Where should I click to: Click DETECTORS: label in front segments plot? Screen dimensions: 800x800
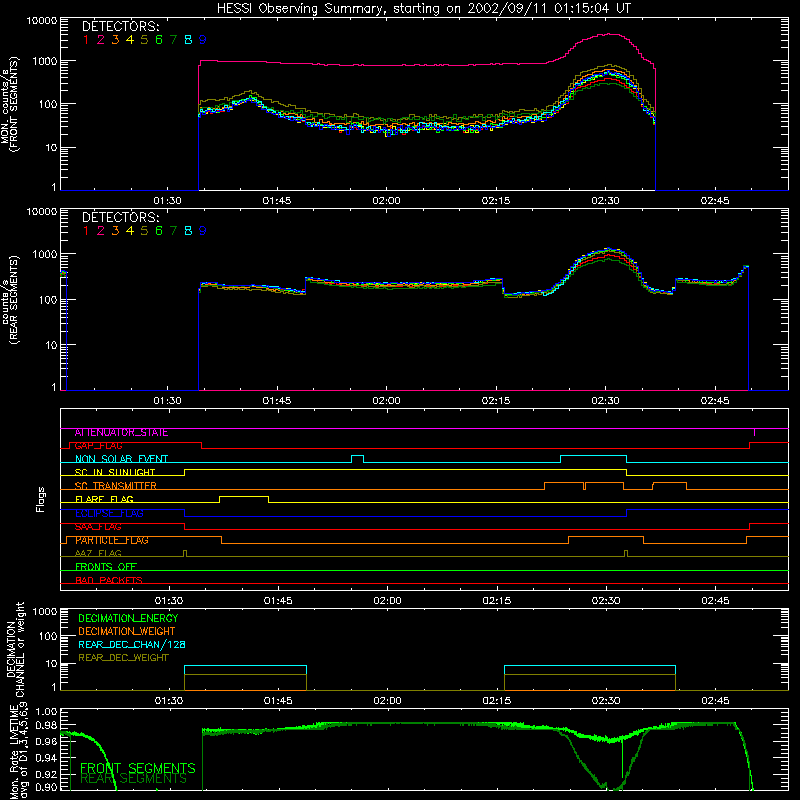point(120,26)
